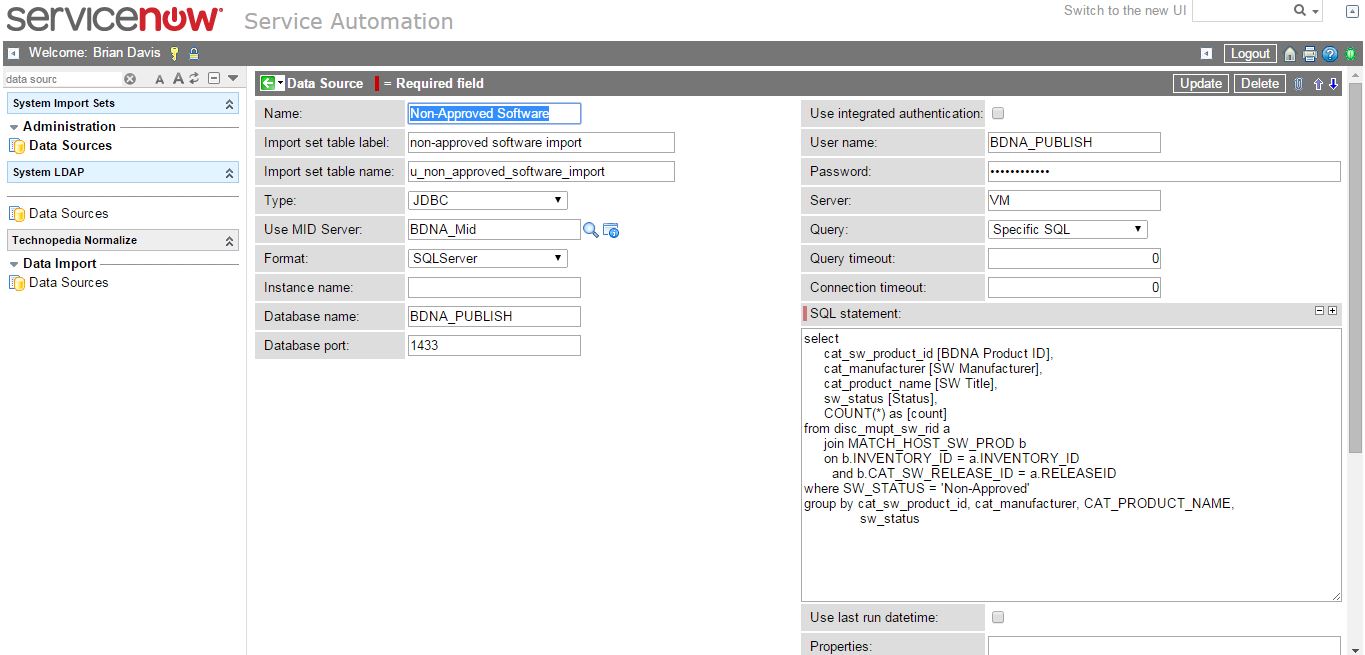
Task: Open the Query dropdown showing Specific SQL
Action: point(1066,230)
